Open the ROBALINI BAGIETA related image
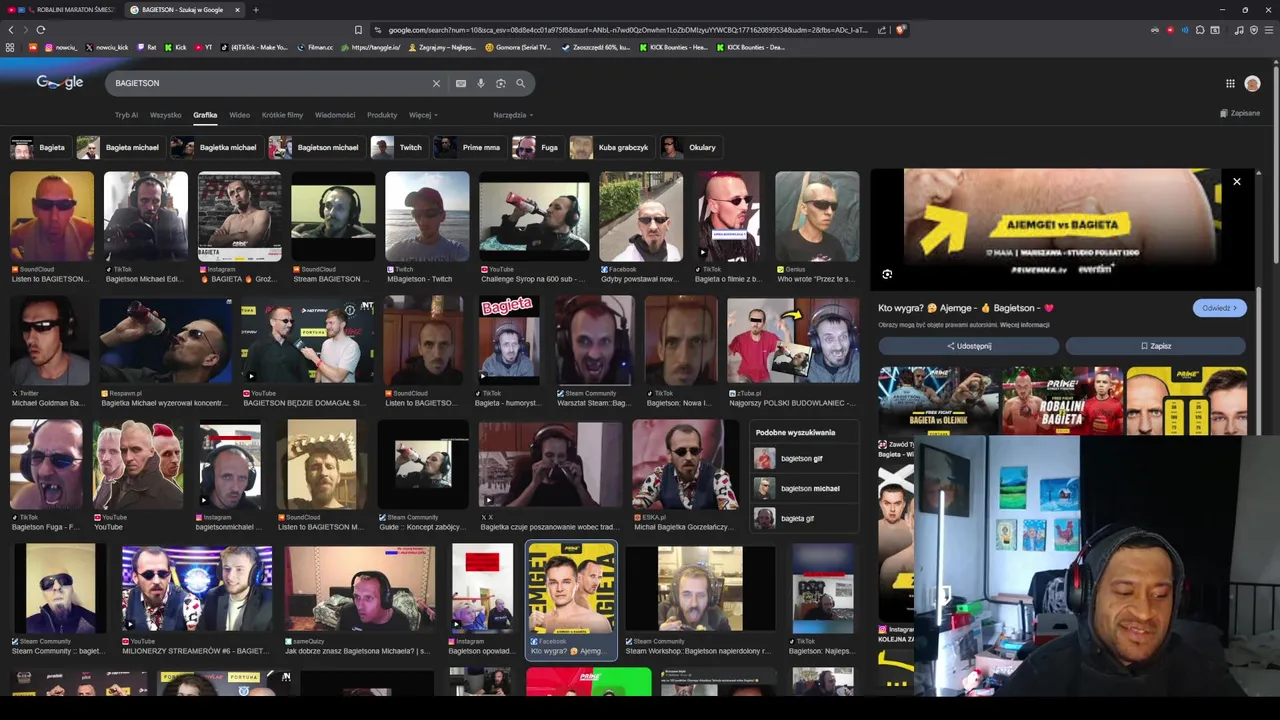Image resolution: width=1280 pixels, height=720 pixels. [x=1062, y=400]
